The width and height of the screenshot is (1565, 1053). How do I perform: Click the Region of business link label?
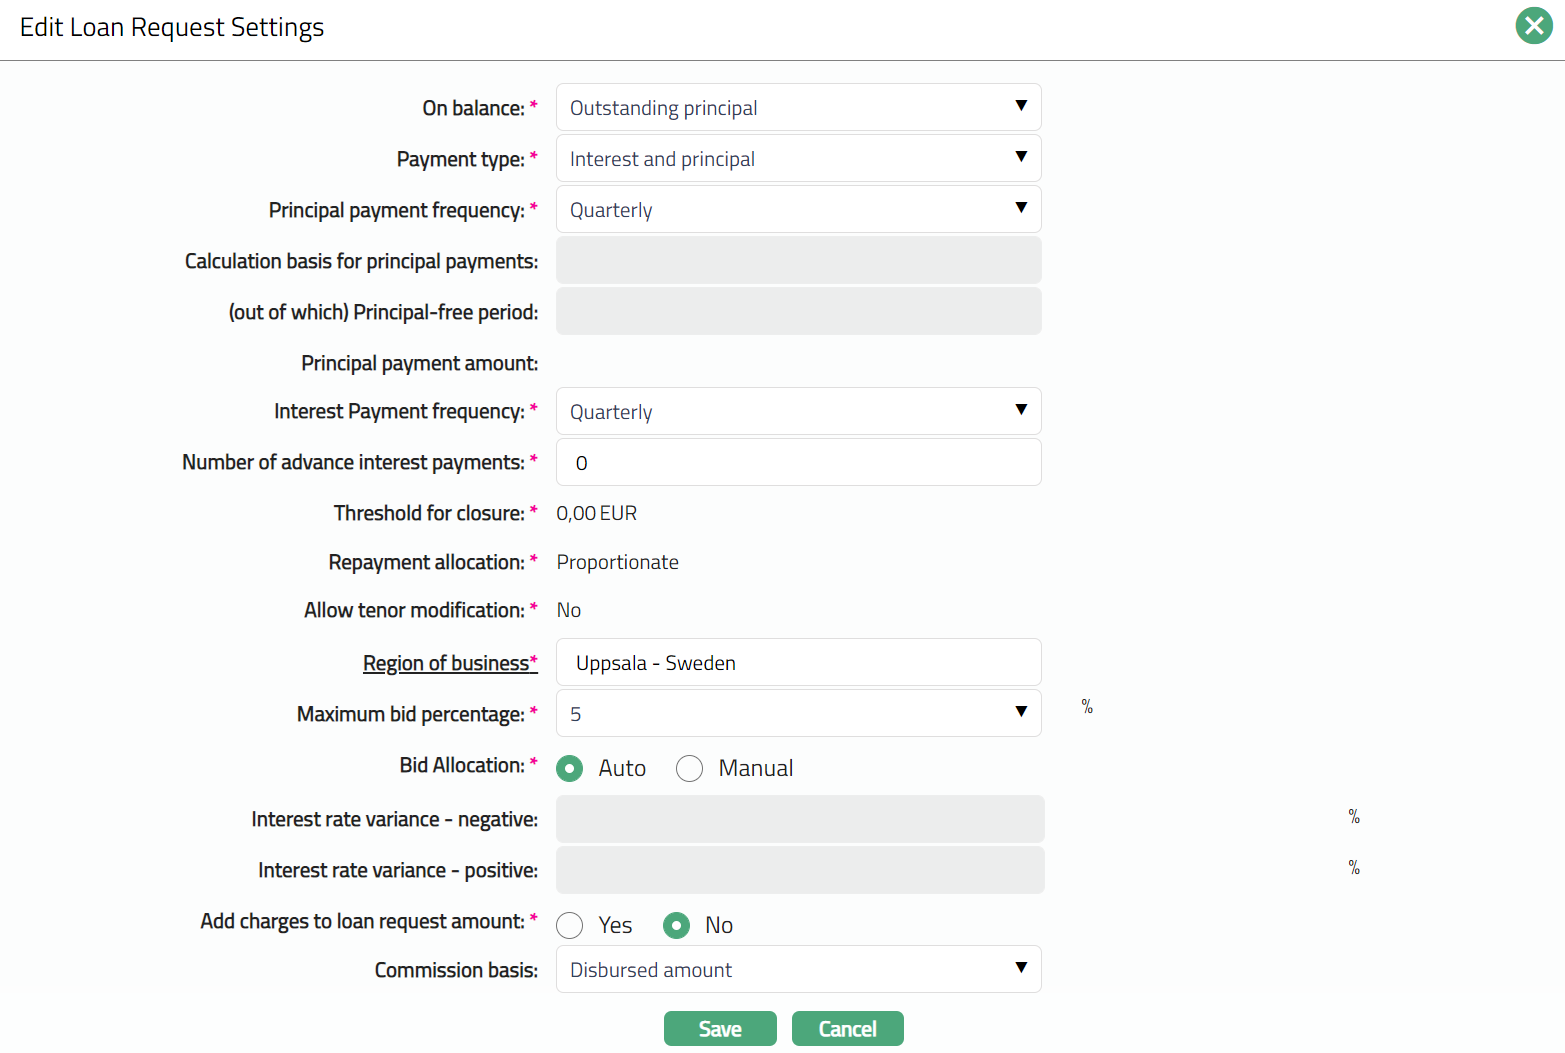(449, 663)
